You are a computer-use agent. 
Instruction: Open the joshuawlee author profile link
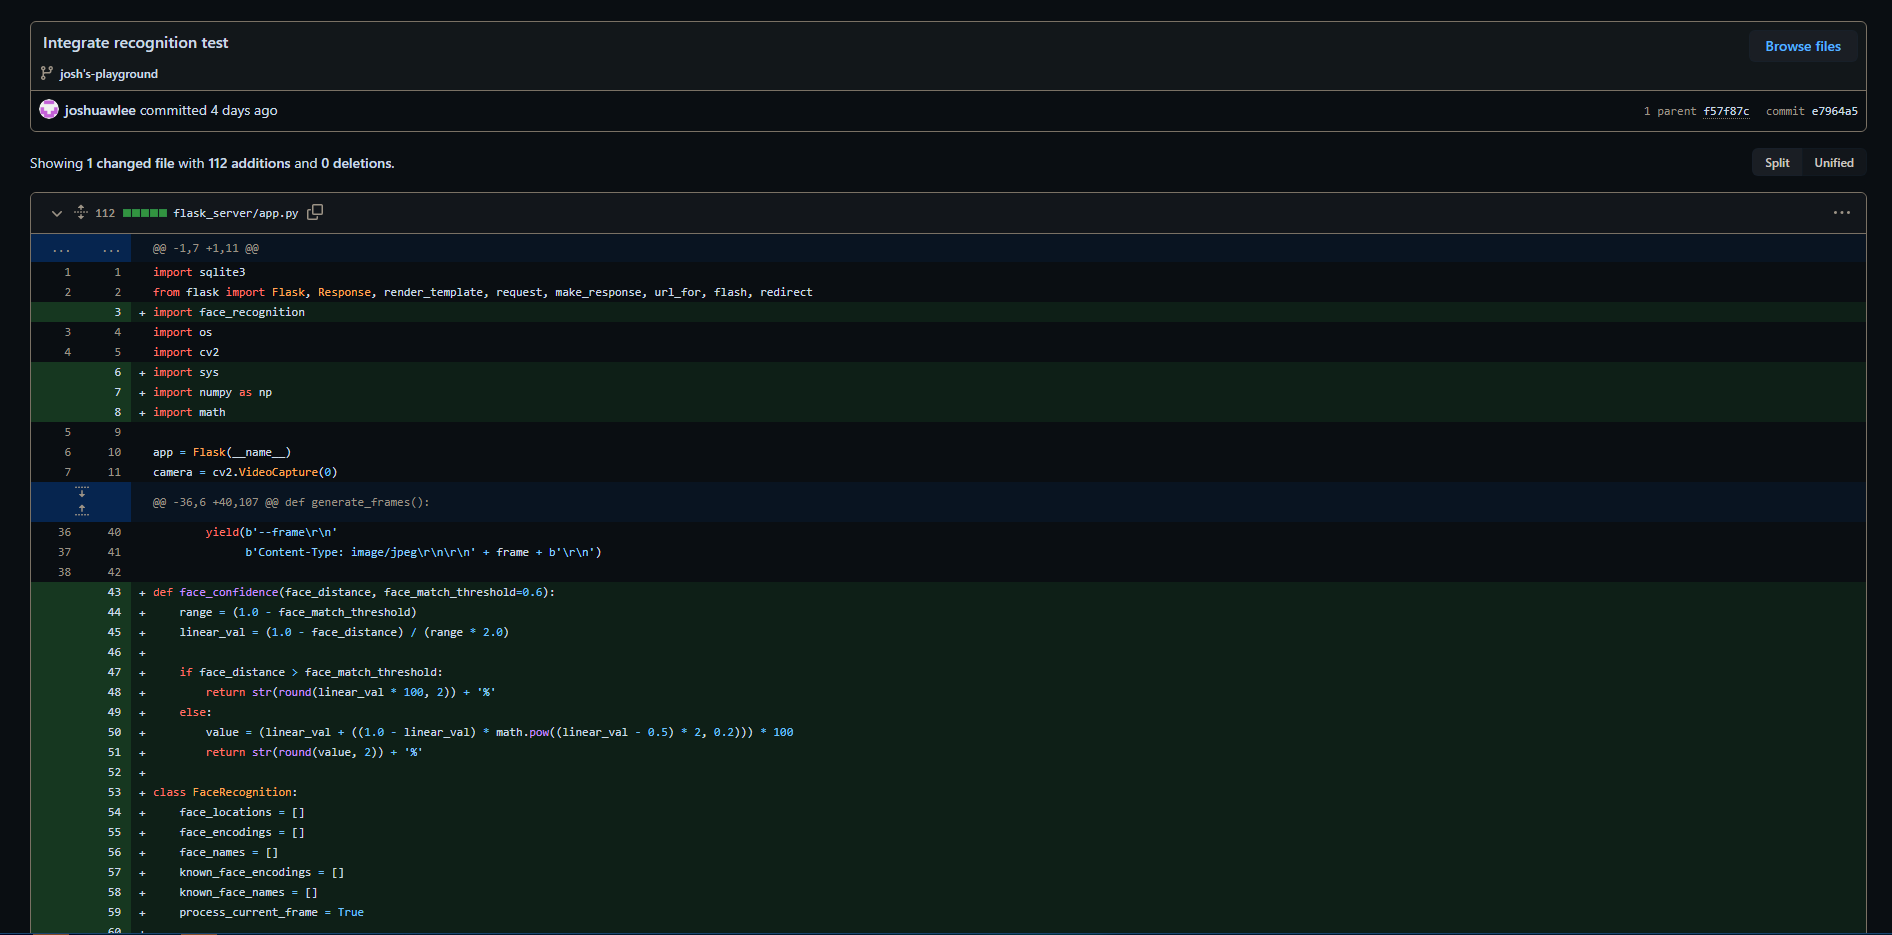pyautogui.click(x=100, y=111)
